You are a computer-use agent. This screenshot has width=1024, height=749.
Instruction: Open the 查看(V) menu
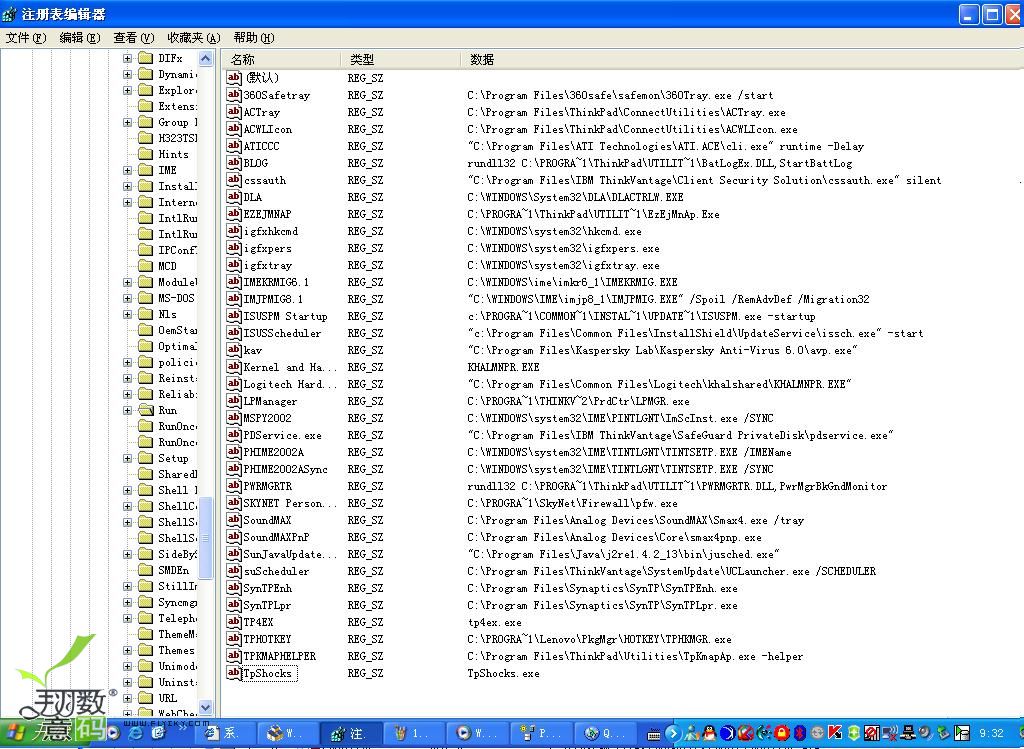point(134,38)
